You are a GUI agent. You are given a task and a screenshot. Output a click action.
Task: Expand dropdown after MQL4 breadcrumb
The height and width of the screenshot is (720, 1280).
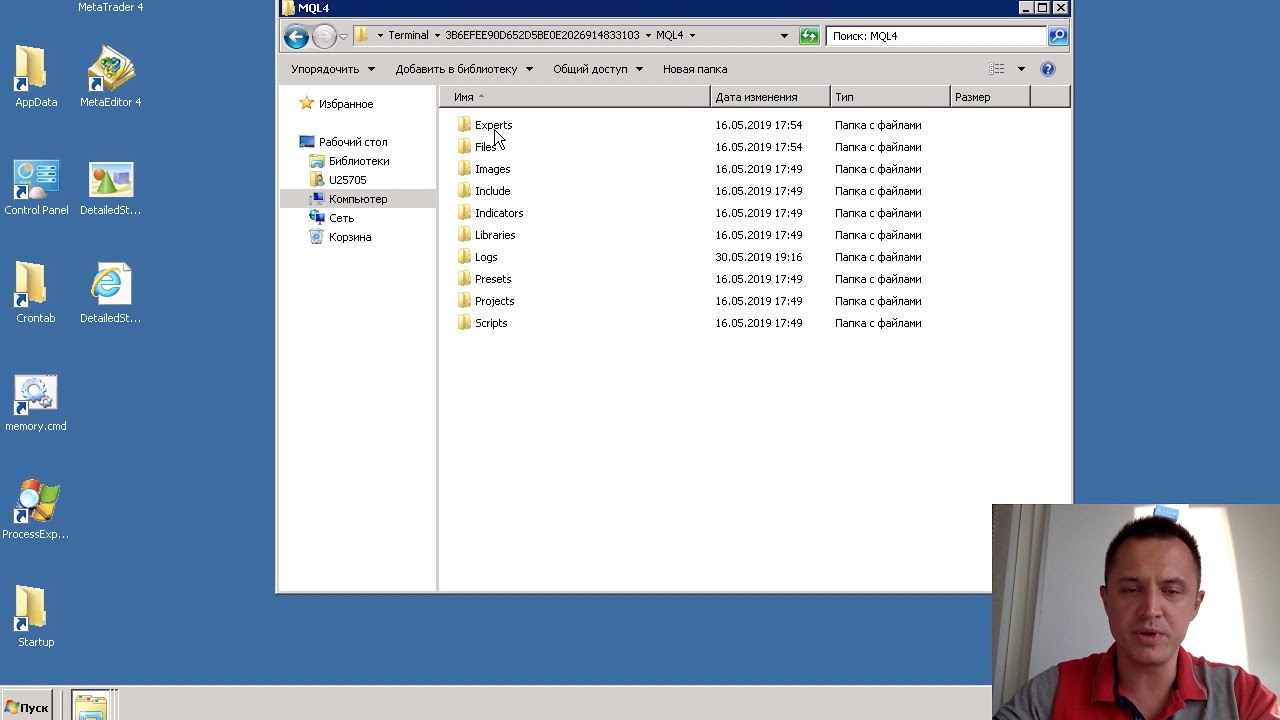(x=692, y=36)
